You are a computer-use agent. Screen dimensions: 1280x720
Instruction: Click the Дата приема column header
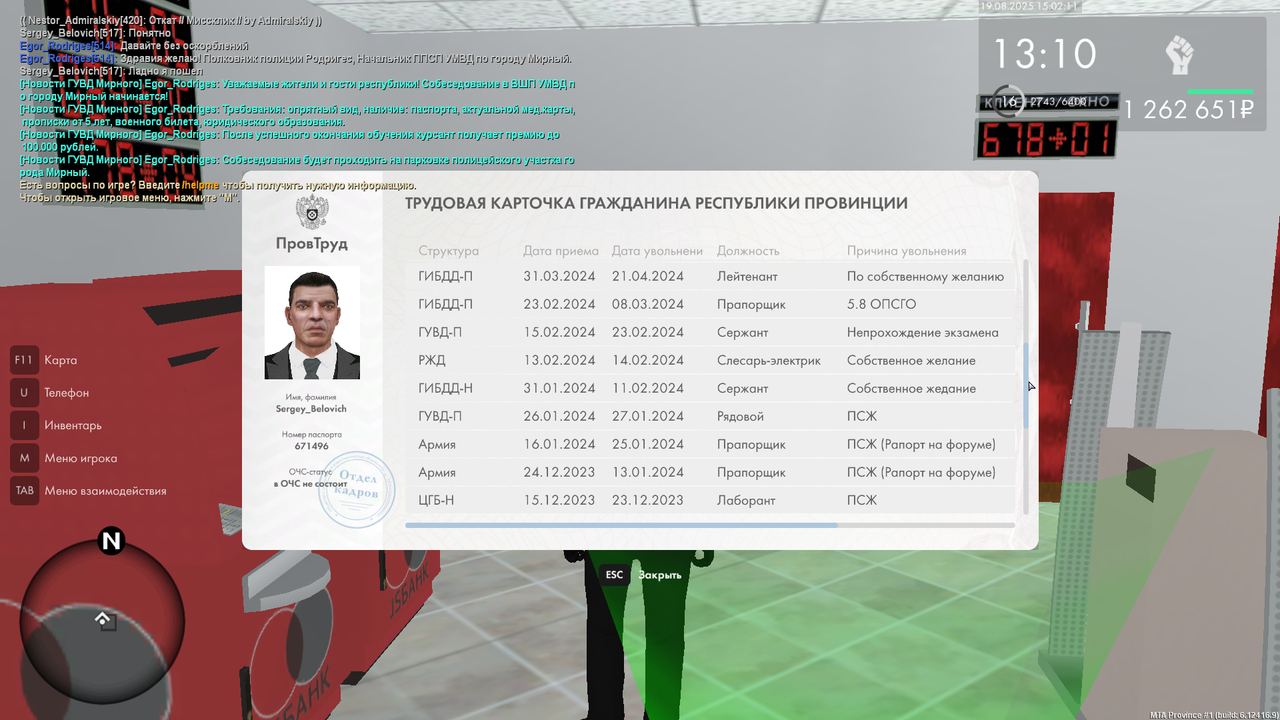pyautogui.click(x=560, y=251)
